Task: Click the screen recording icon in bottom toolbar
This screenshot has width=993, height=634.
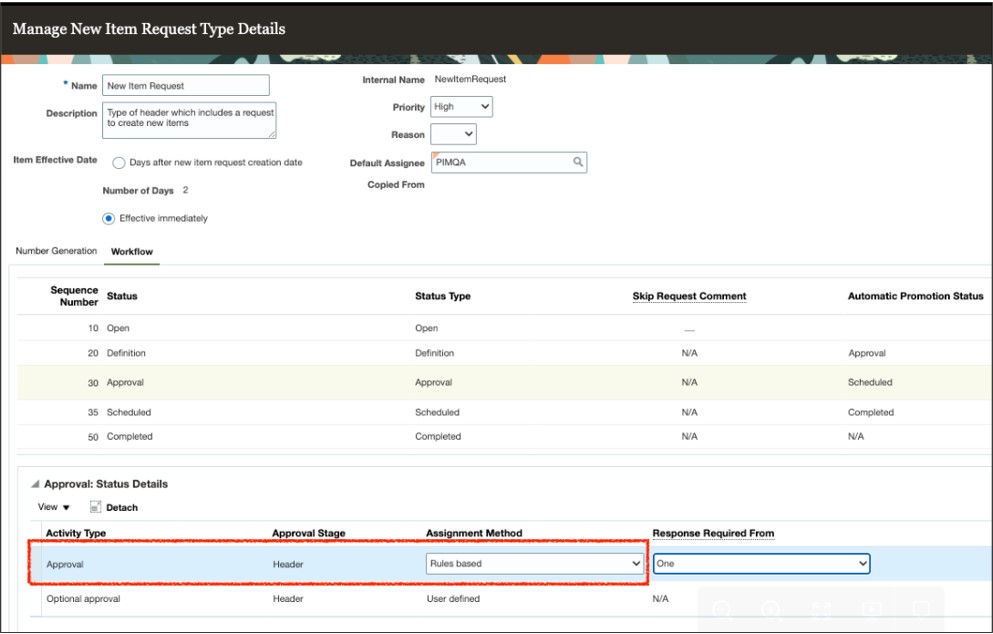Action: tap(874, 610)
